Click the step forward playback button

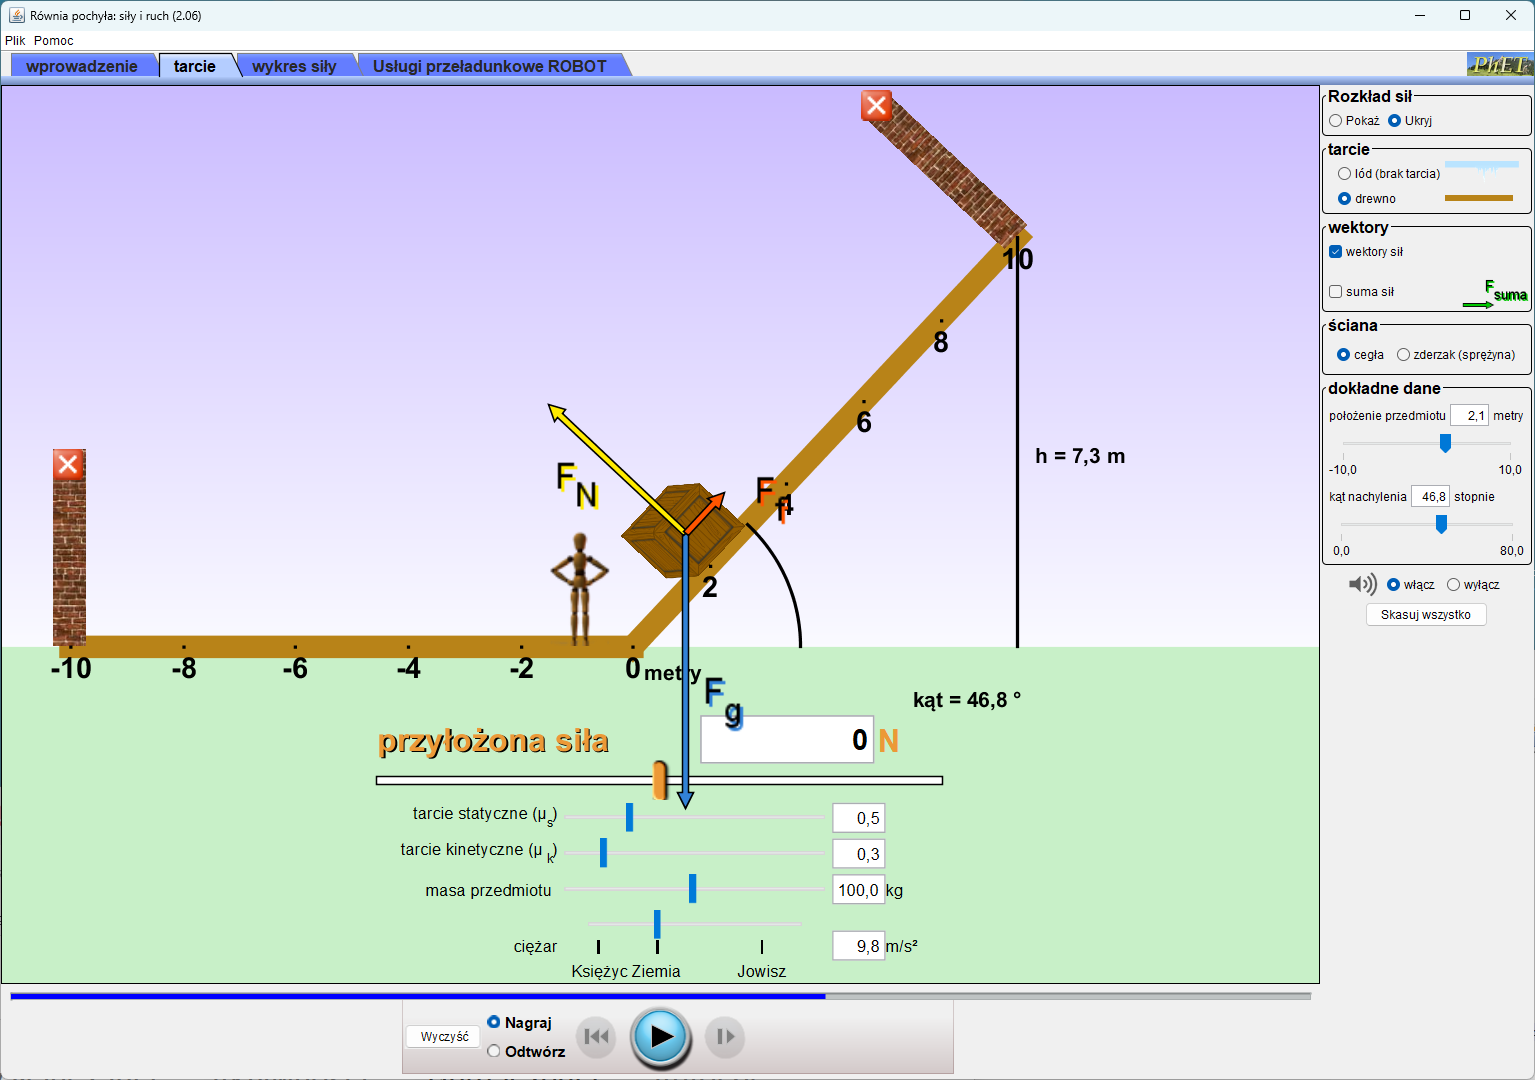click(725, 1037)
